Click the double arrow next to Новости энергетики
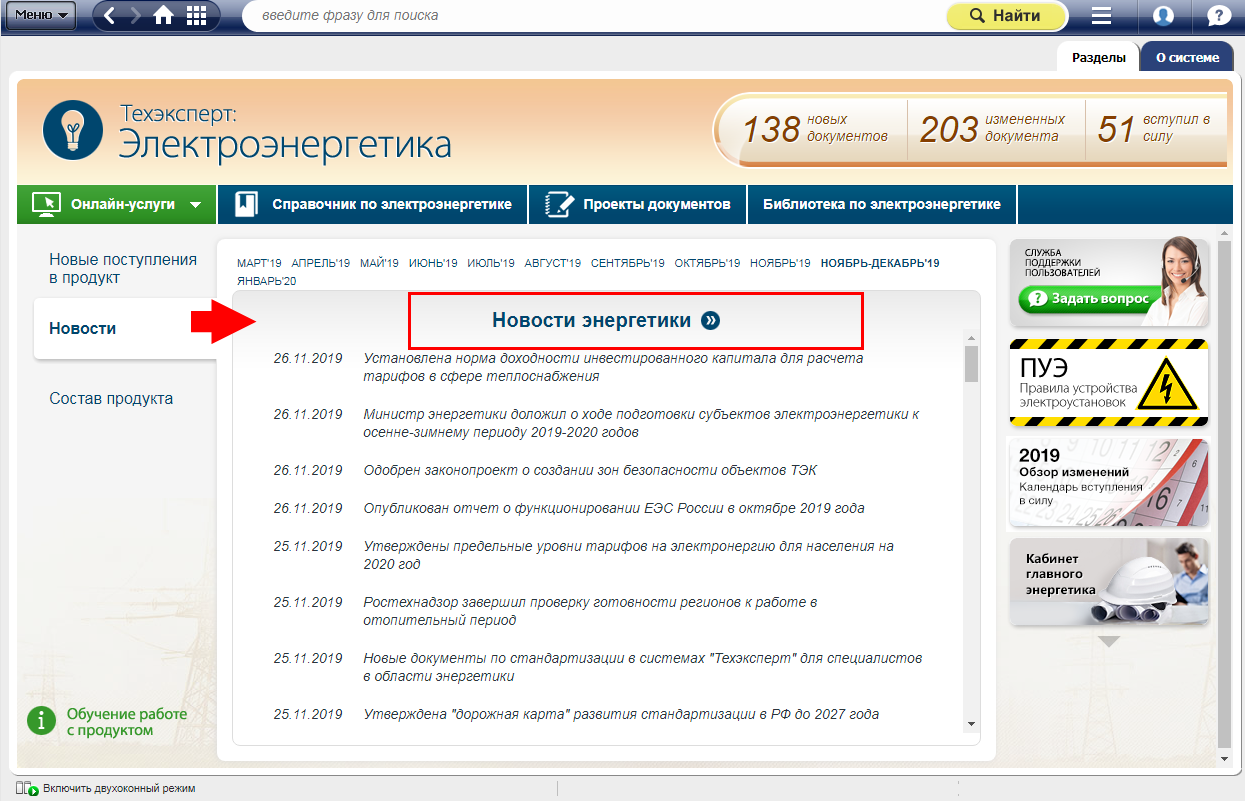This screenshot has height=801, width=1245. [710, 321]
